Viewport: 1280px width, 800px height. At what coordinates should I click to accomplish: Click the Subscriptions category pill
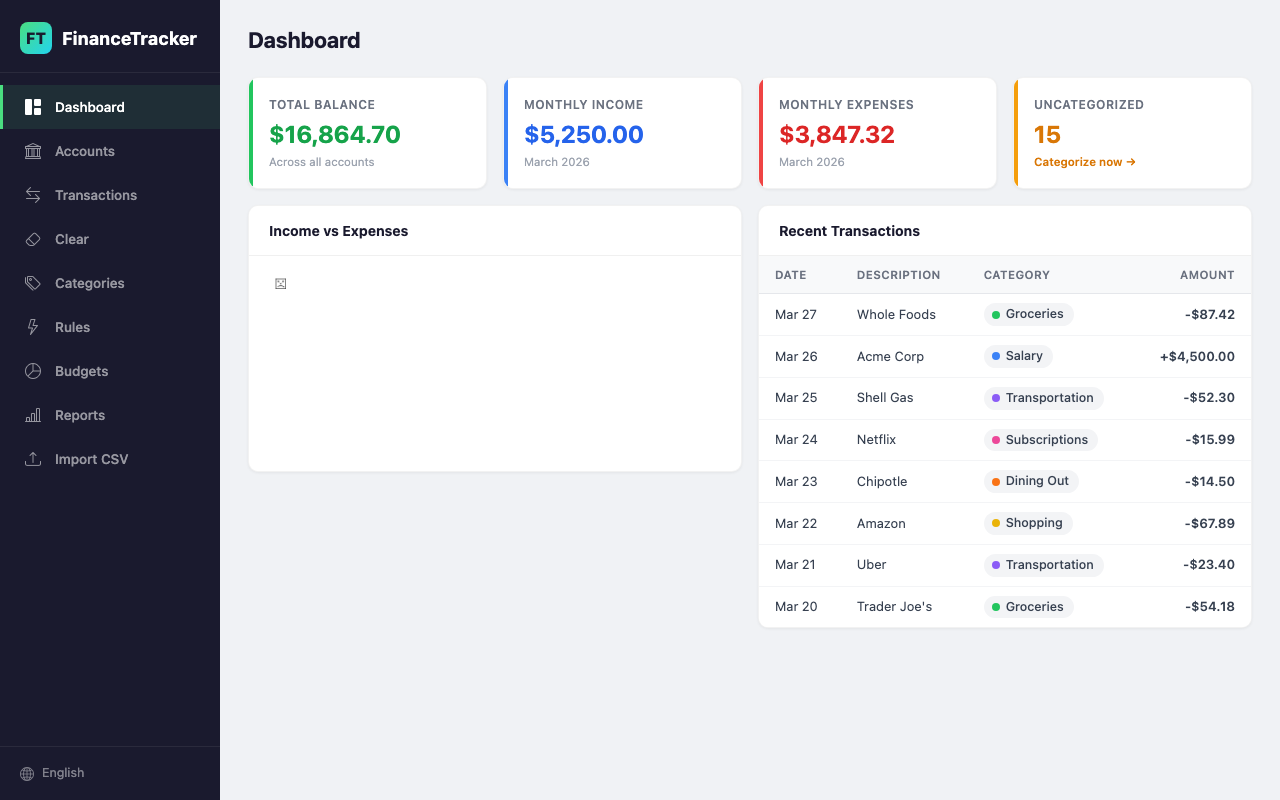tap(1041, 440)
